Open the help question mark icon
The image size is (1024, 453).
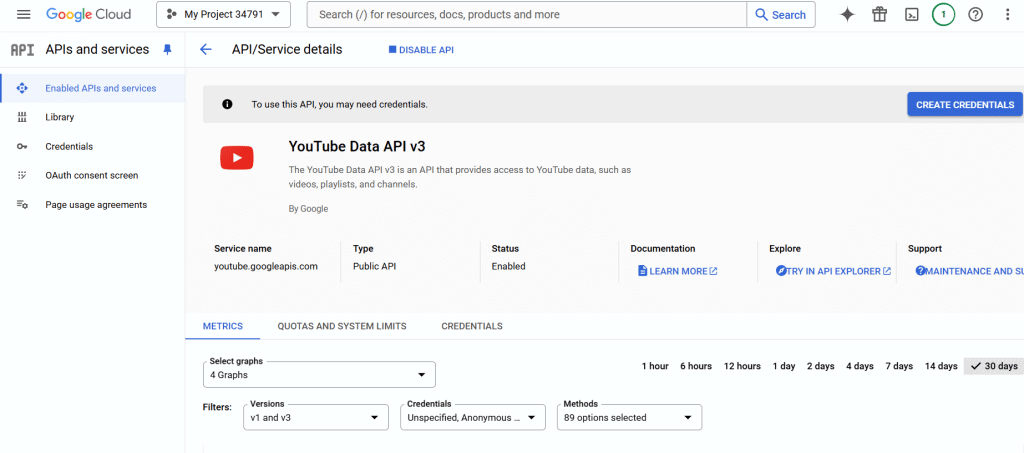(x=976, y=15)
